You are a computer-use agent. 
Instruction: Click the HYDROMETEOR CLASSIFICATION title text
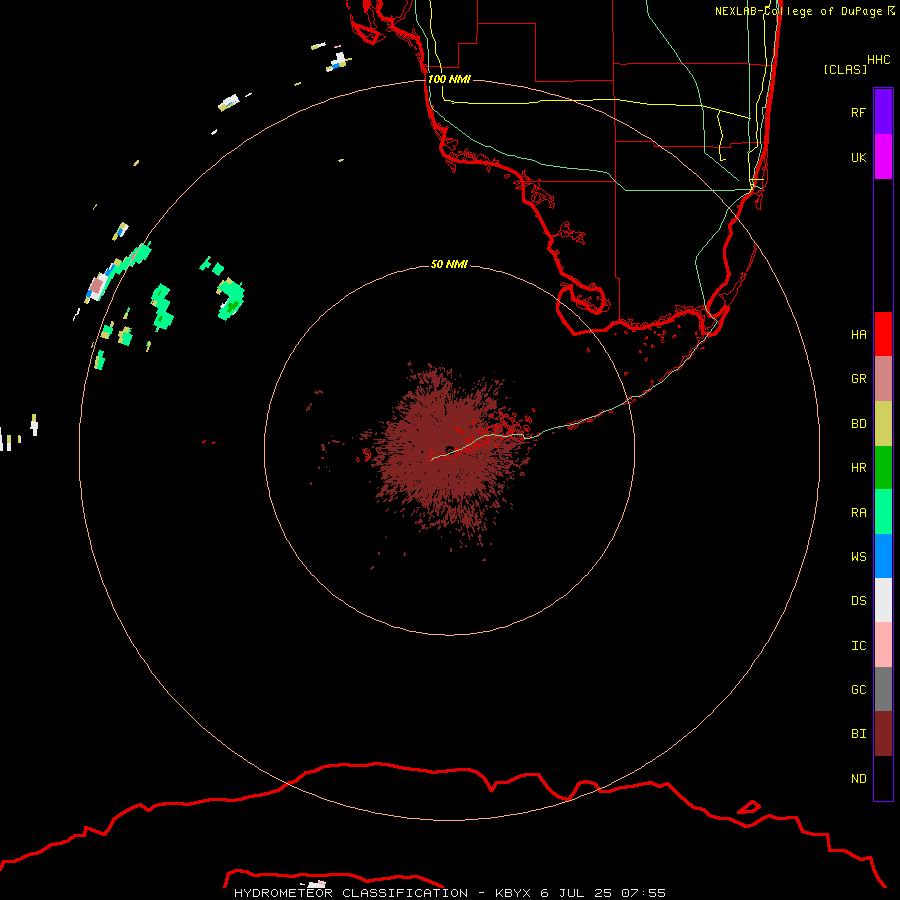tap(351, 893)
